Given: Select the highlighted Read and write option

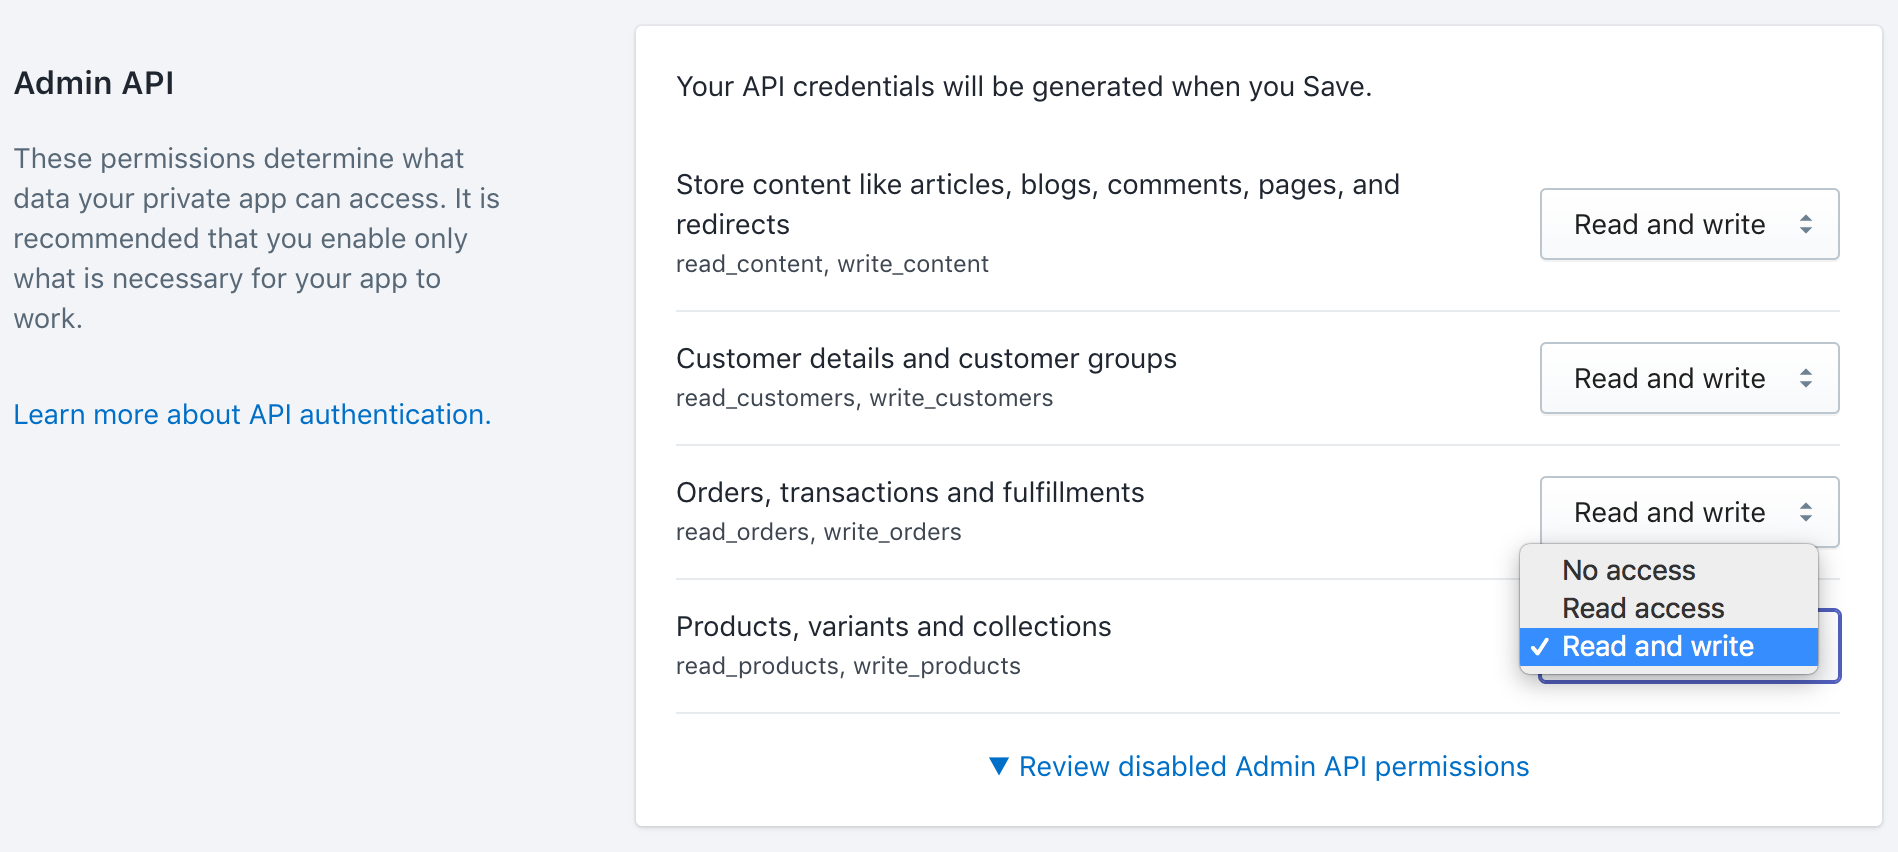Looking at the screenshot, I should [1657, 647].
